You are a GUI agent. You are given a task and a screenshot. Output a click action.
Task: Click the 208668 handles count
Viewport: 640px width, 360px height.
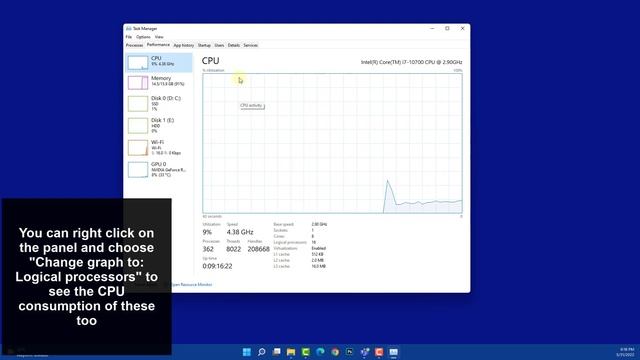[258, 249]
